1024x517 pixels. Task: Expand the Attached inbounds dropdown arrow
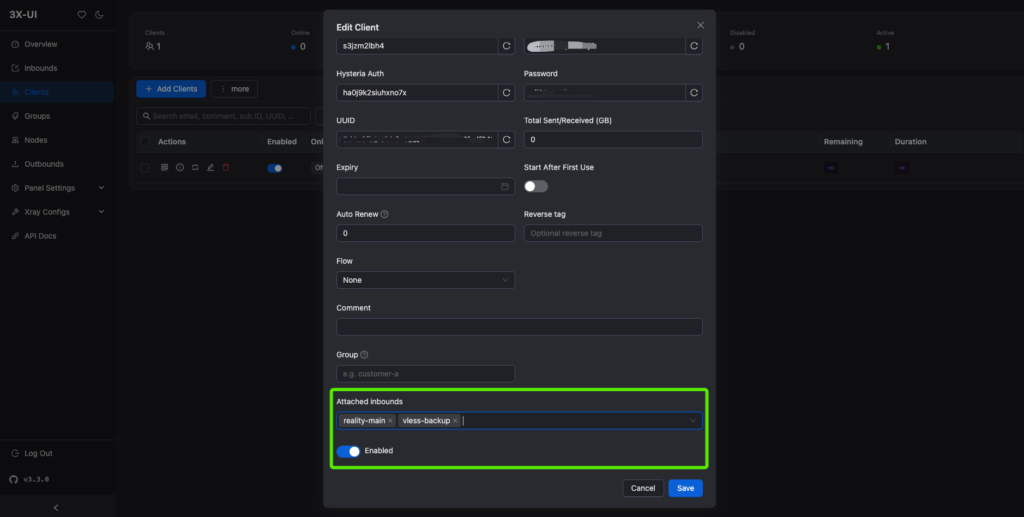pyautogui.click(x=693, y=421)
